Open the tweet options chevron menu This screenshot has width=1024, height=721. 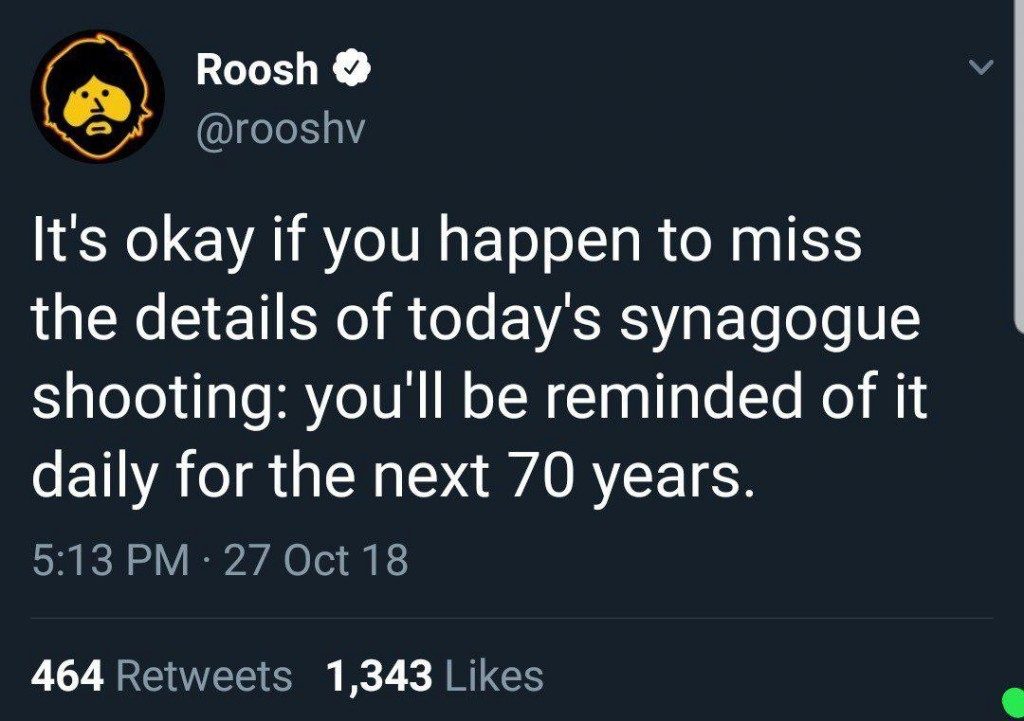point(984,69)
